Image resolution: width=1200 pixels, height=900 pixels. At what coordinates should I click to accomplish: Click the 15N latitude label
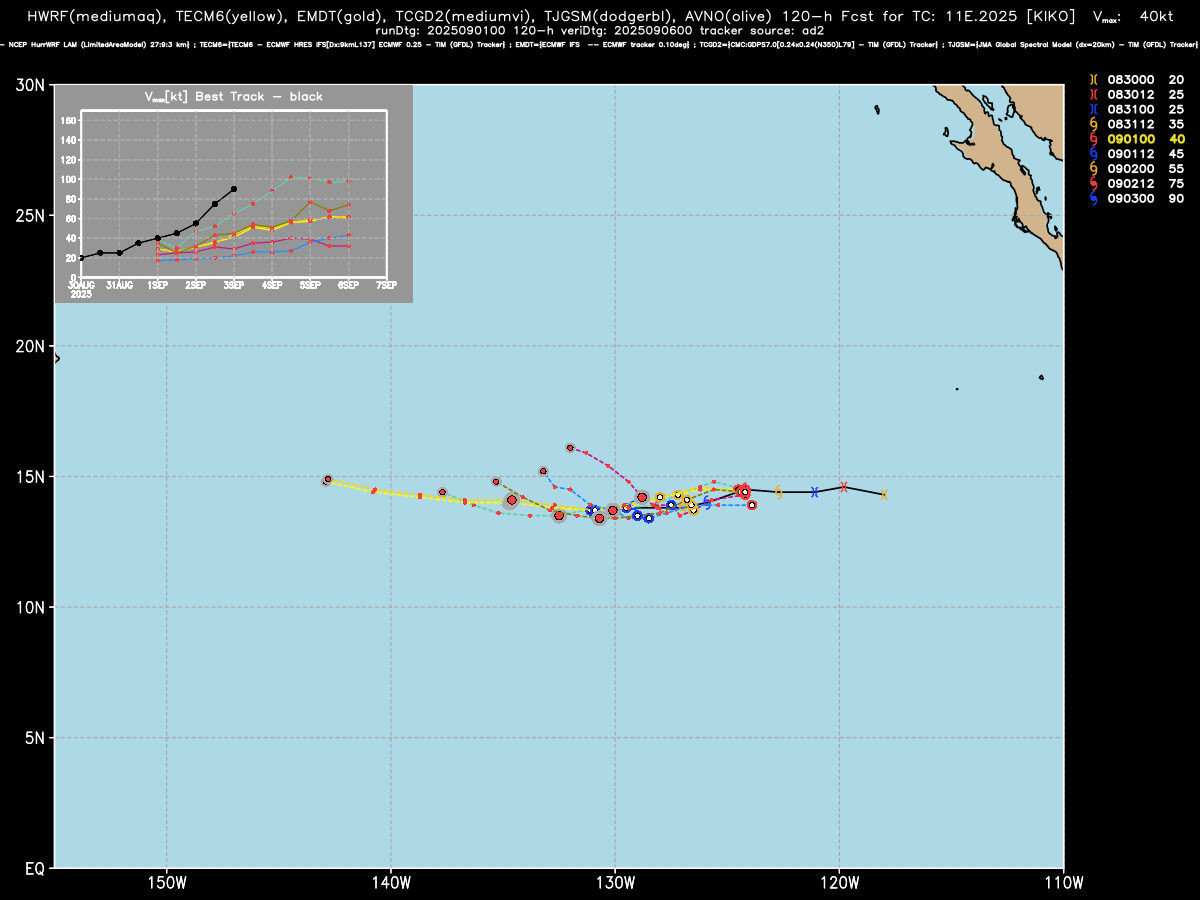[32, 476]
